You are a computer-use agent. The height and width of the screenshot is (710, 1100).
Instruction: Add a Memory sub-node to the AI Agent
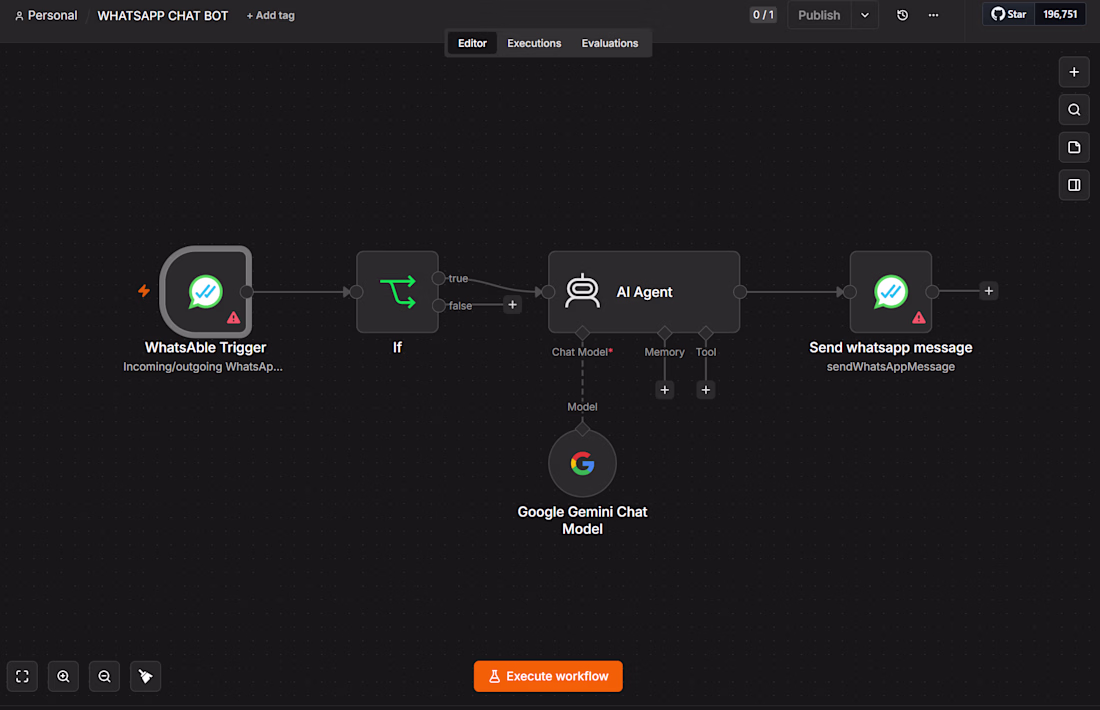[x=664, y=390]
